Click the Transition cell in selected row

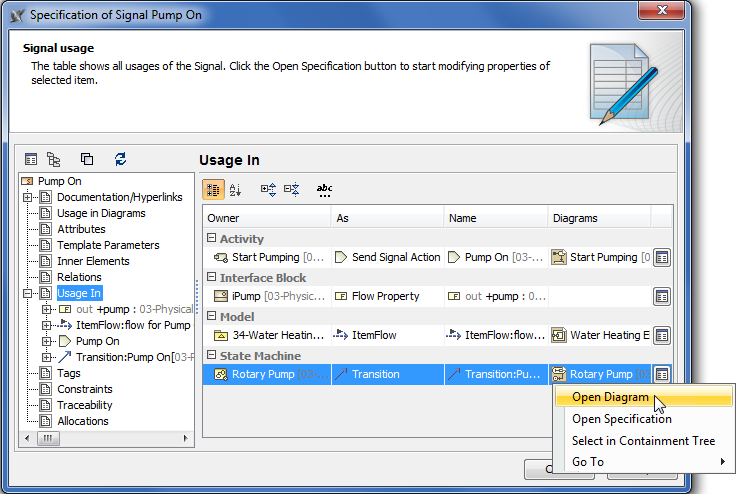388,374
